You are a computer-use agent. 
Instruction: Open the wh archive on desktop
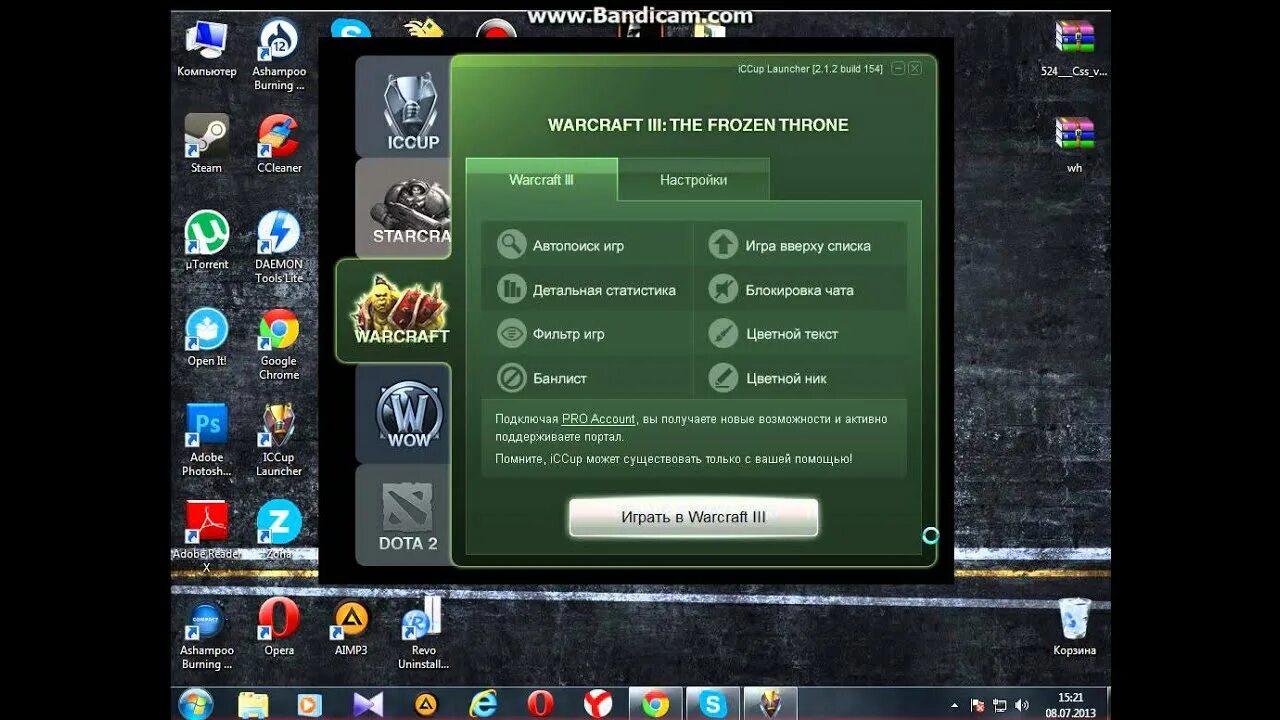click(x=1075, y=144)
